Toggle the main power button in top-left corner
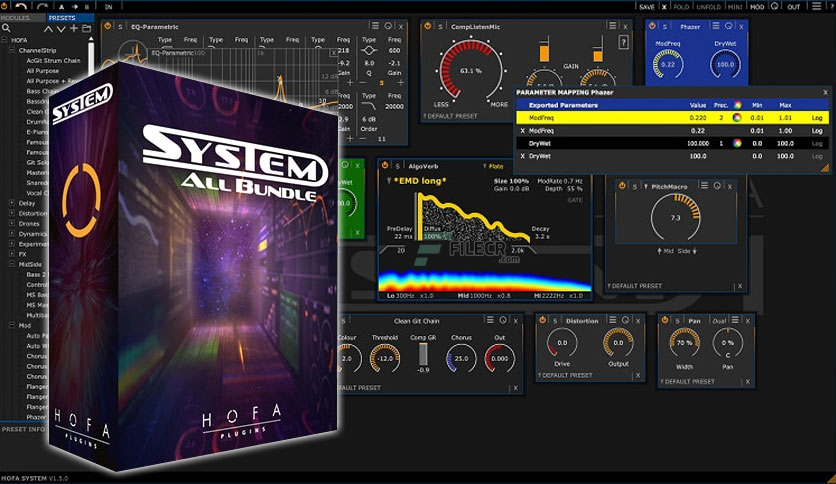Screen dimensions: 836x484 pyautogui.click(x=4, y=6)
